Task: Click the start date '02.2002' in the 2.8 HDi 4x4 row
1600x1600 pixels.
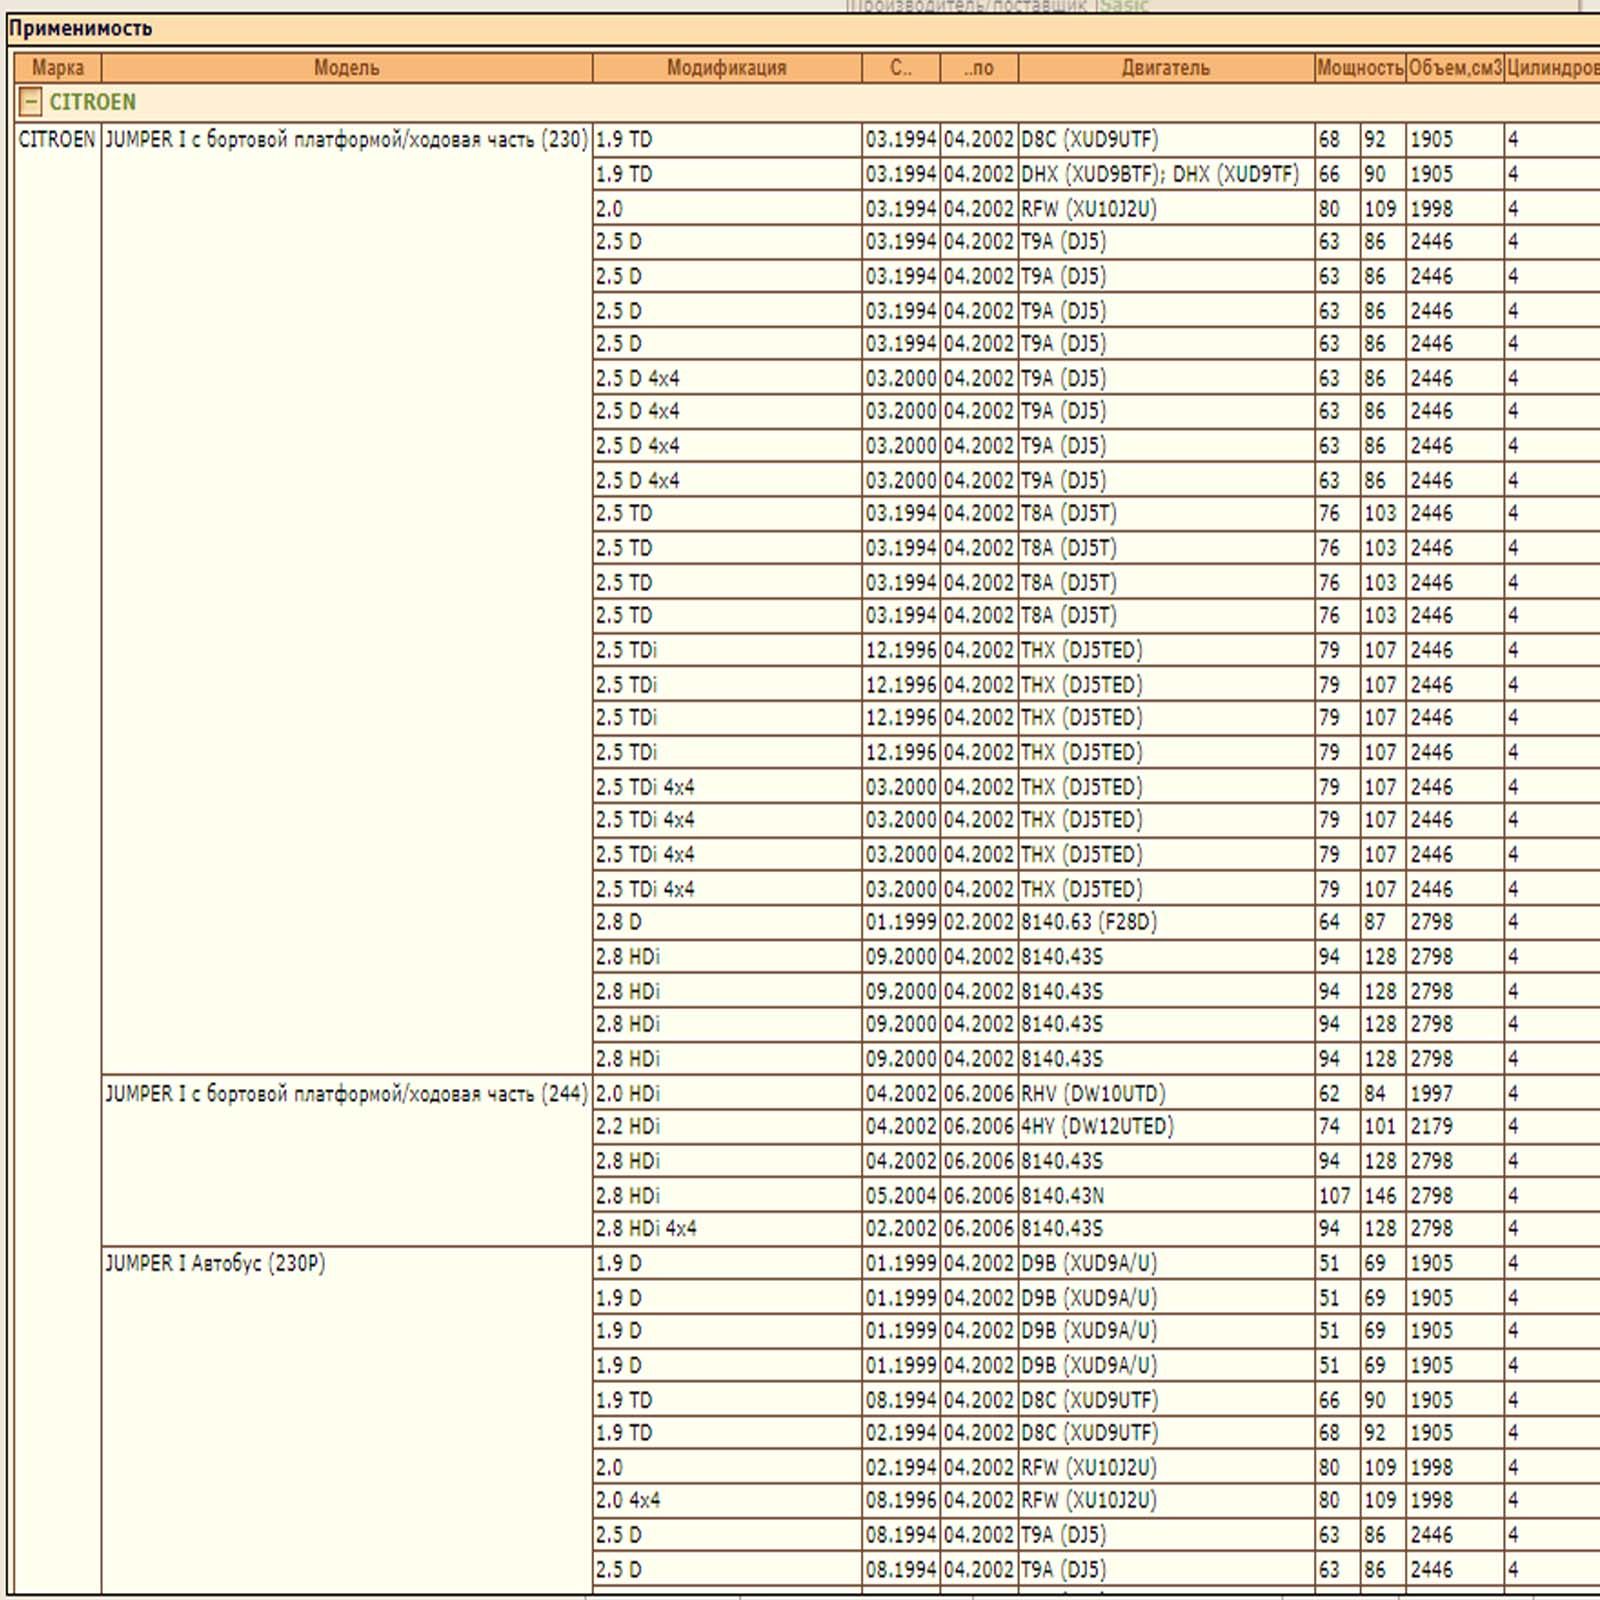Action: pyautogui.click(x=901, y=1228)
